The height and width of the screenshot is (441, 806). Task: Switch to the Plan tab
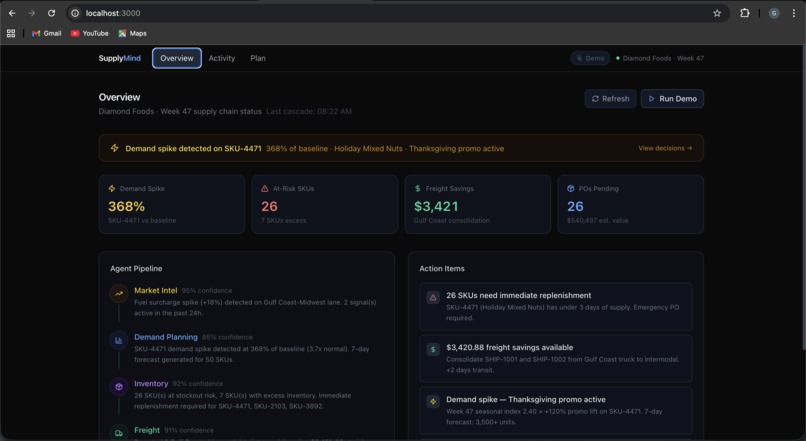click(258, 58)
